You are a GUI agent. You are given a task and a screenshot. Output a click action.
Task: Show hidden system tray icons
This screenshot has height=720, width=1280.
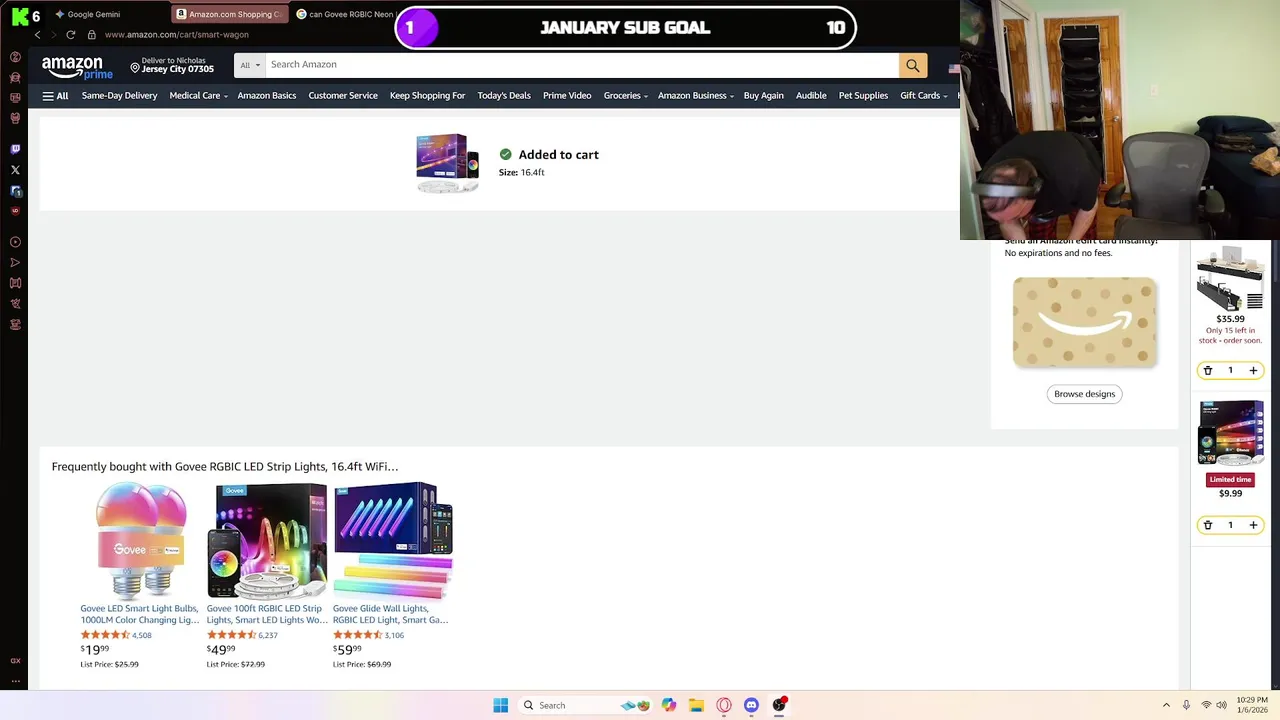tap(1166, 705)
